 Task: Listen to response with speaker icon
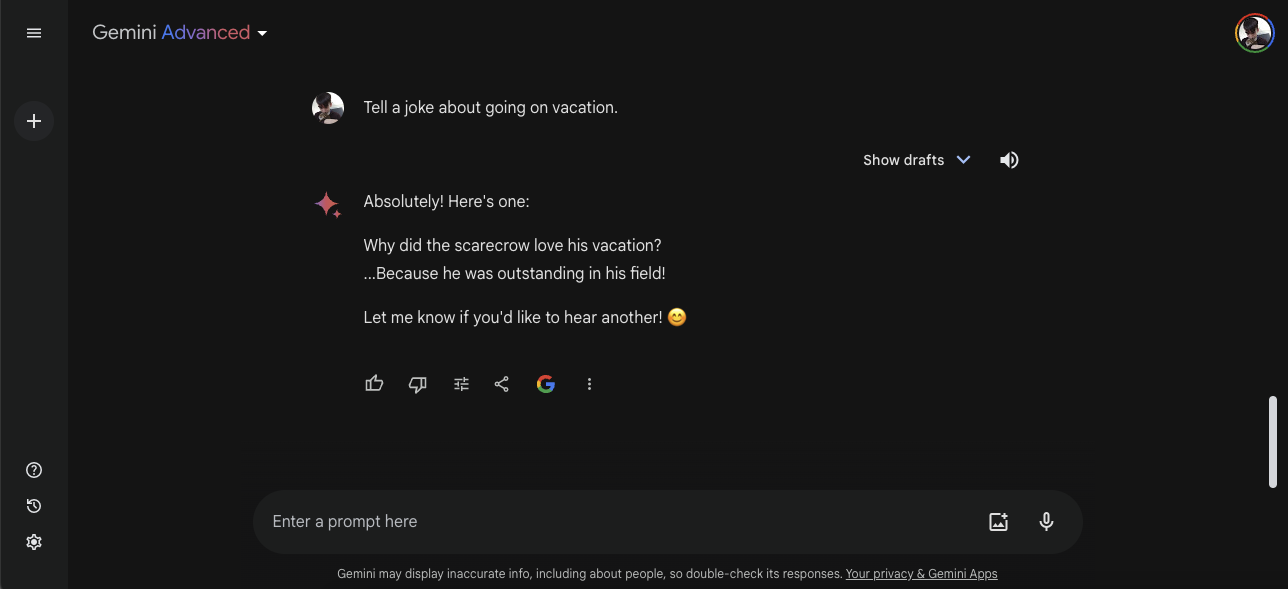coord(1009,160)
